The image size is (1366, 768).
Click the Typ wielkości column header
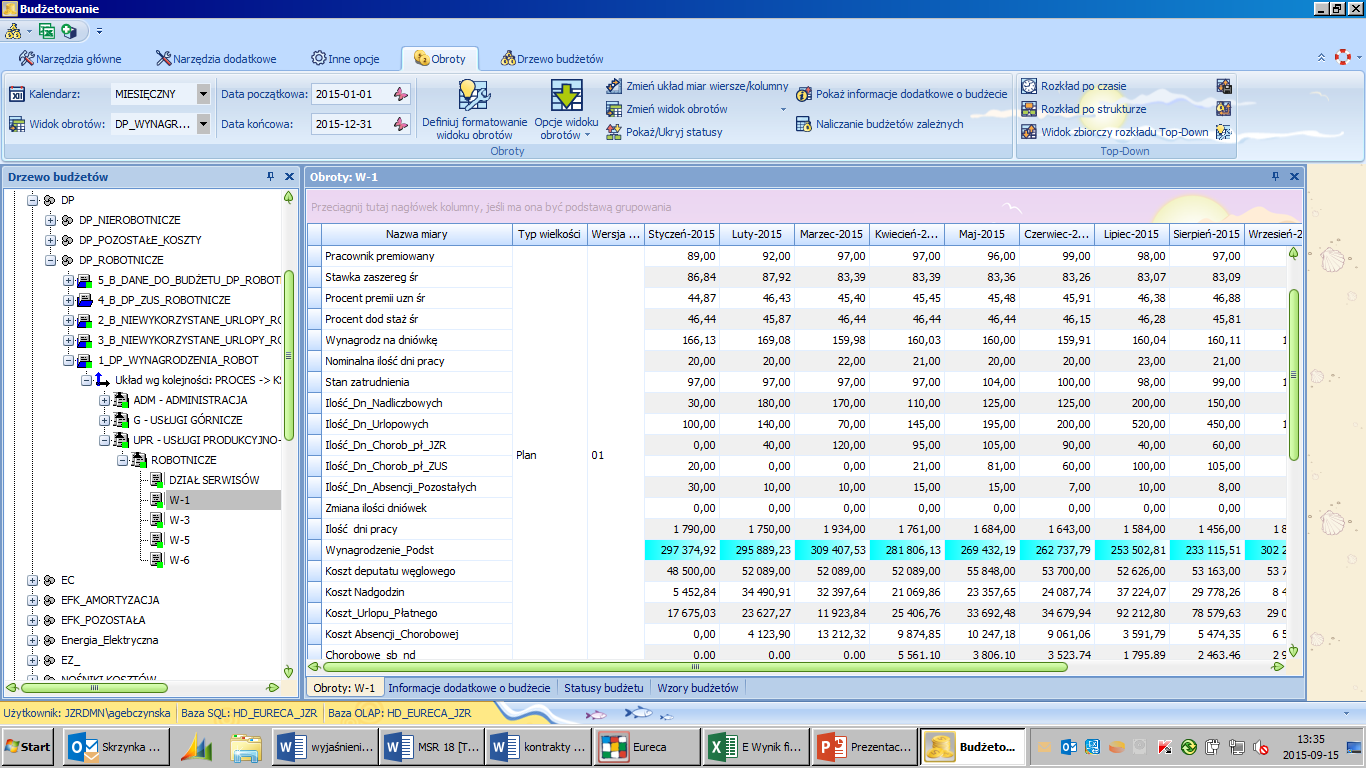pos(549,234)
